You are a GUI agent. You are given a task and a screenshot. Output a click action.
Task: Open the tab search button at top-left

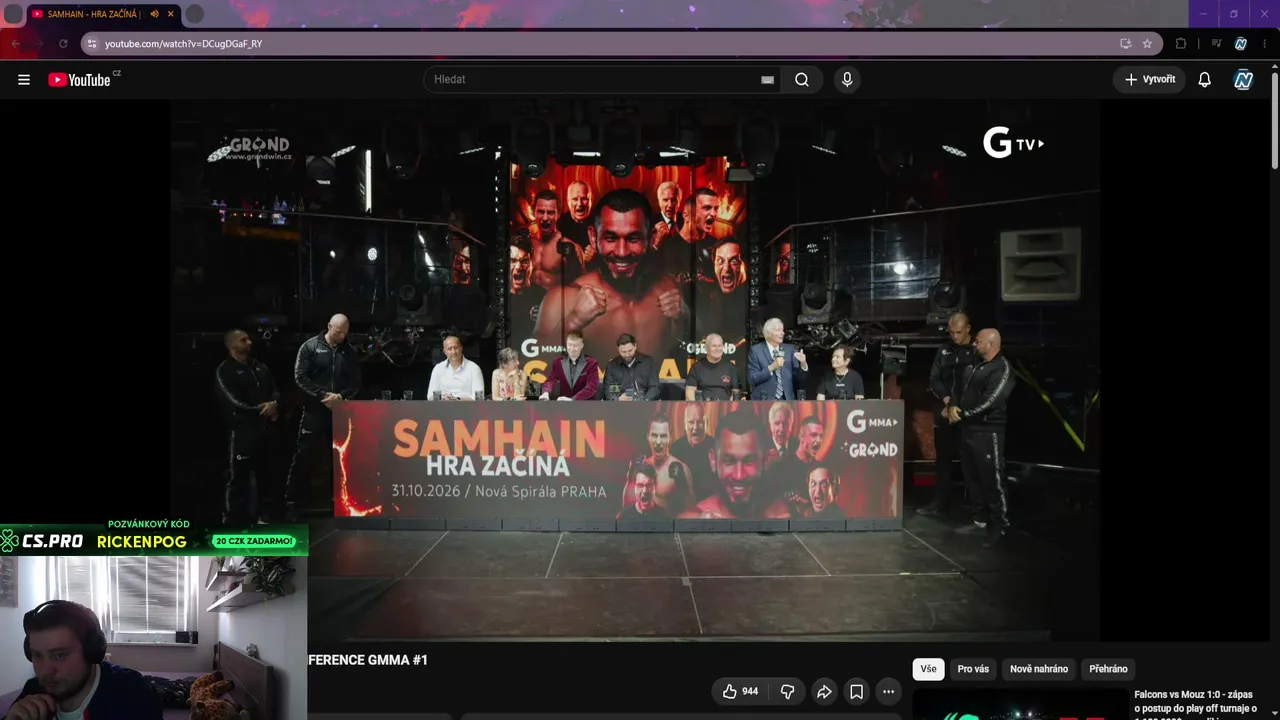tap(14, 14)
